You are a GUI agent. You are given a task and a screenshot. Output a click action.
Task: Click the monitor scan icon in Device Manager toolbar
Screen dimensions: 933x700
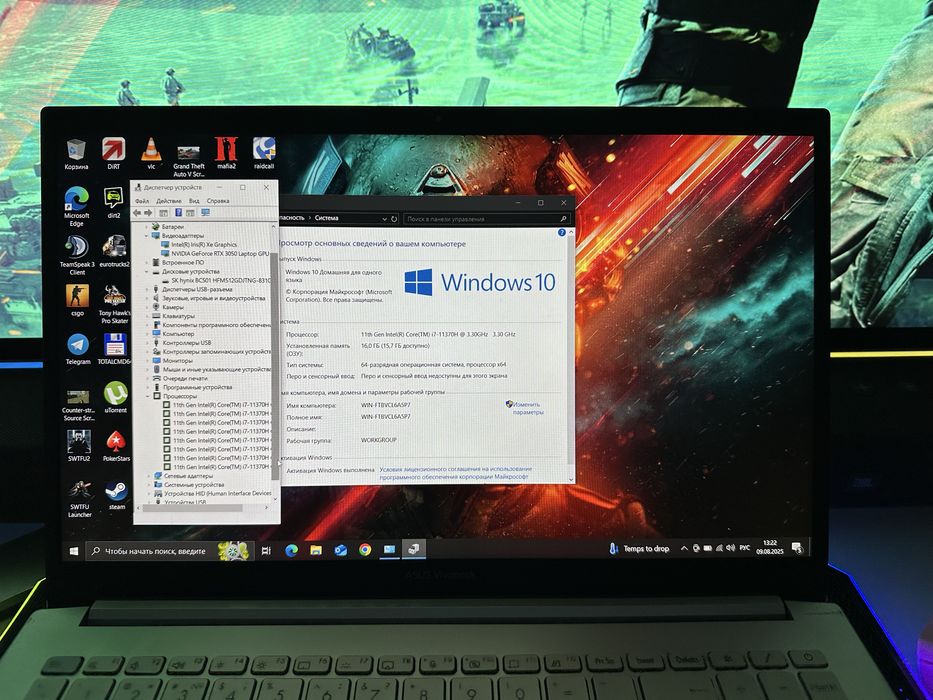[x=205, y=212]
